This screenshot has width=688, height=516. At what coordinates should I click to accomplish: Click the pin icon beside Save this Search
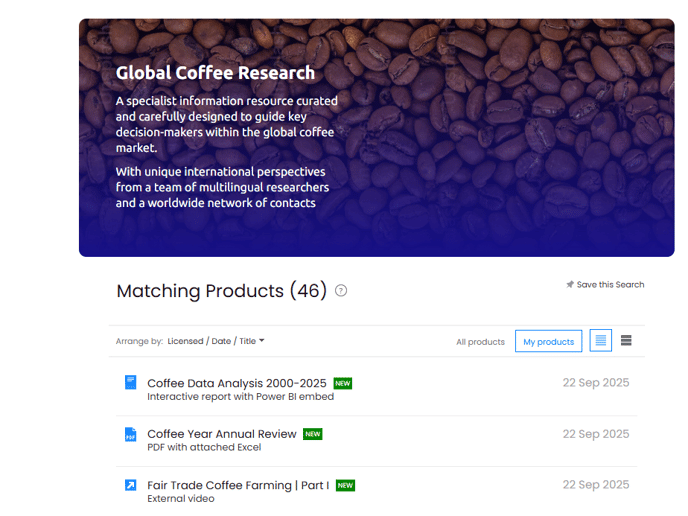(x=570, y=285)
